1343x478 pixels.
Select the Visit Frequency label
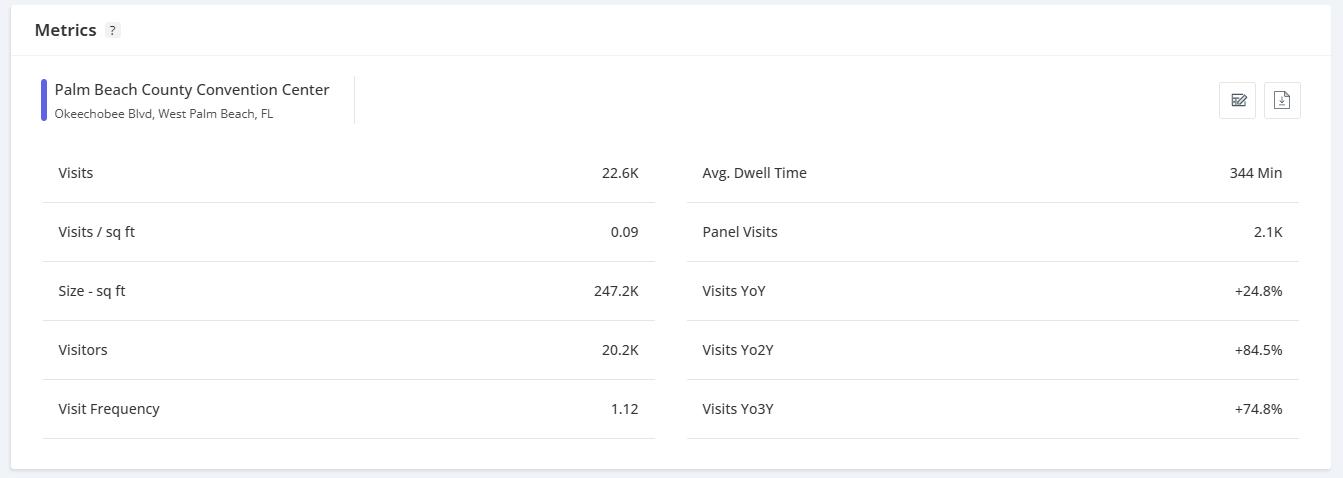pyautogui.click(x=109, y=409)
